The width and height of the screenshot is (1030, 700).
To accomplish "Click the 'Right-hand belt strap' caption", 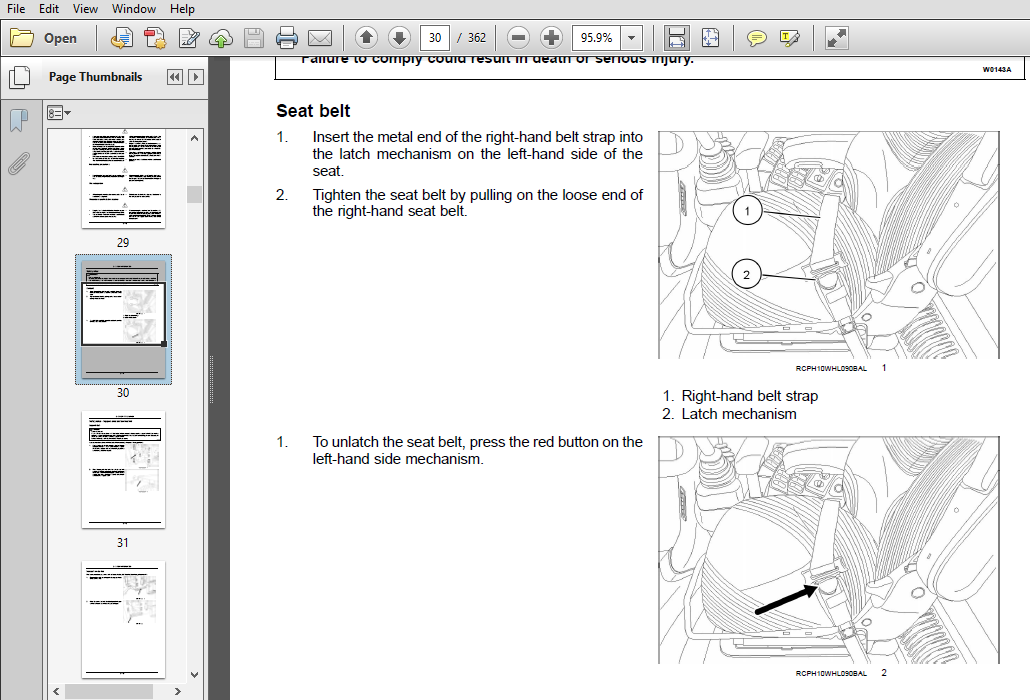I will [750, 396].
